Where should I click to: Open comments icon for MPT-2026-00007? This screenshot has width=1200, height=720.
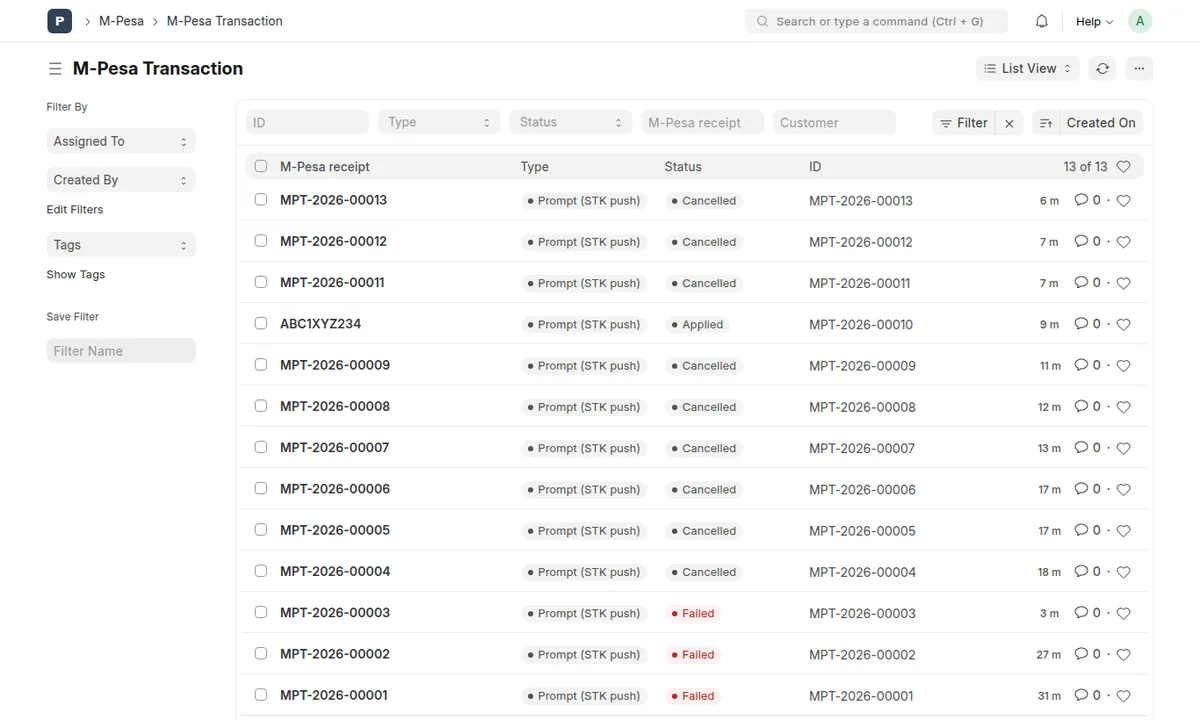1081,448
